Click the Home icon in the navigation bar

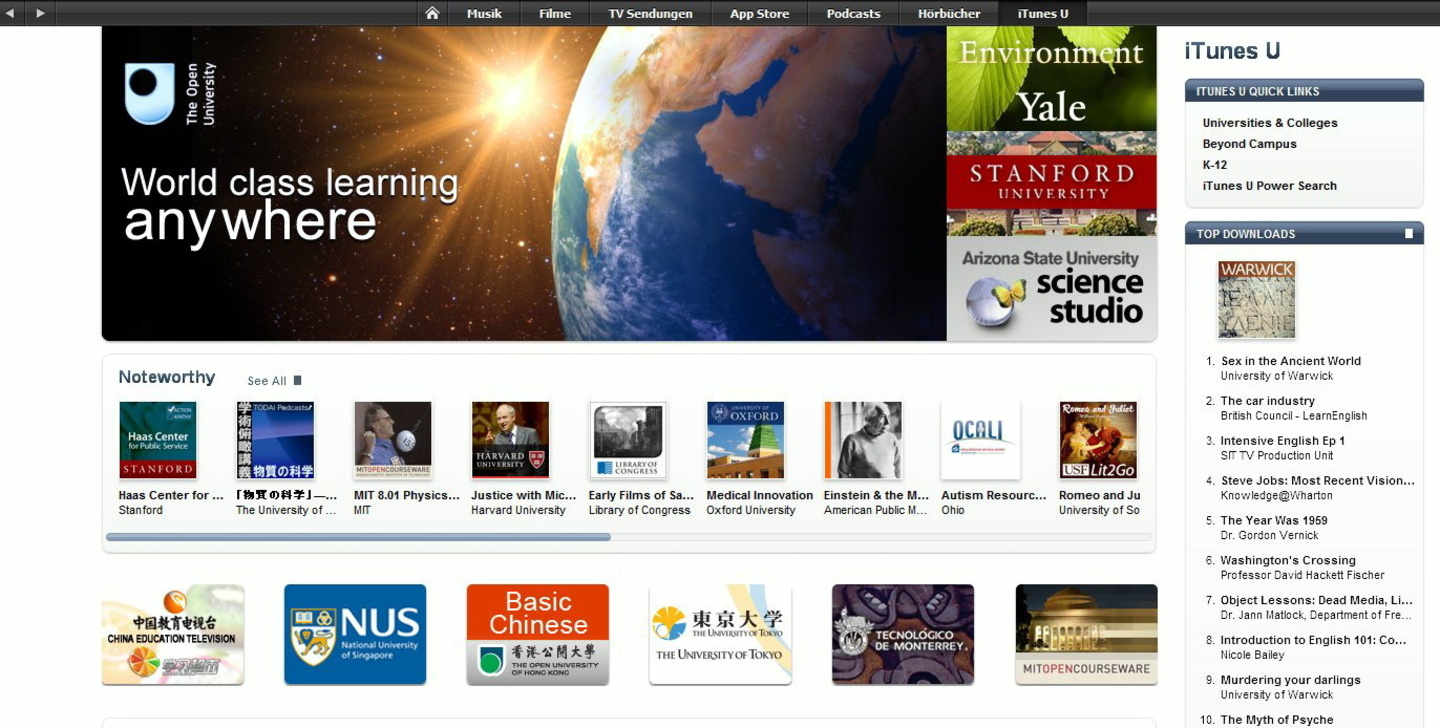(x=432, y=13)
